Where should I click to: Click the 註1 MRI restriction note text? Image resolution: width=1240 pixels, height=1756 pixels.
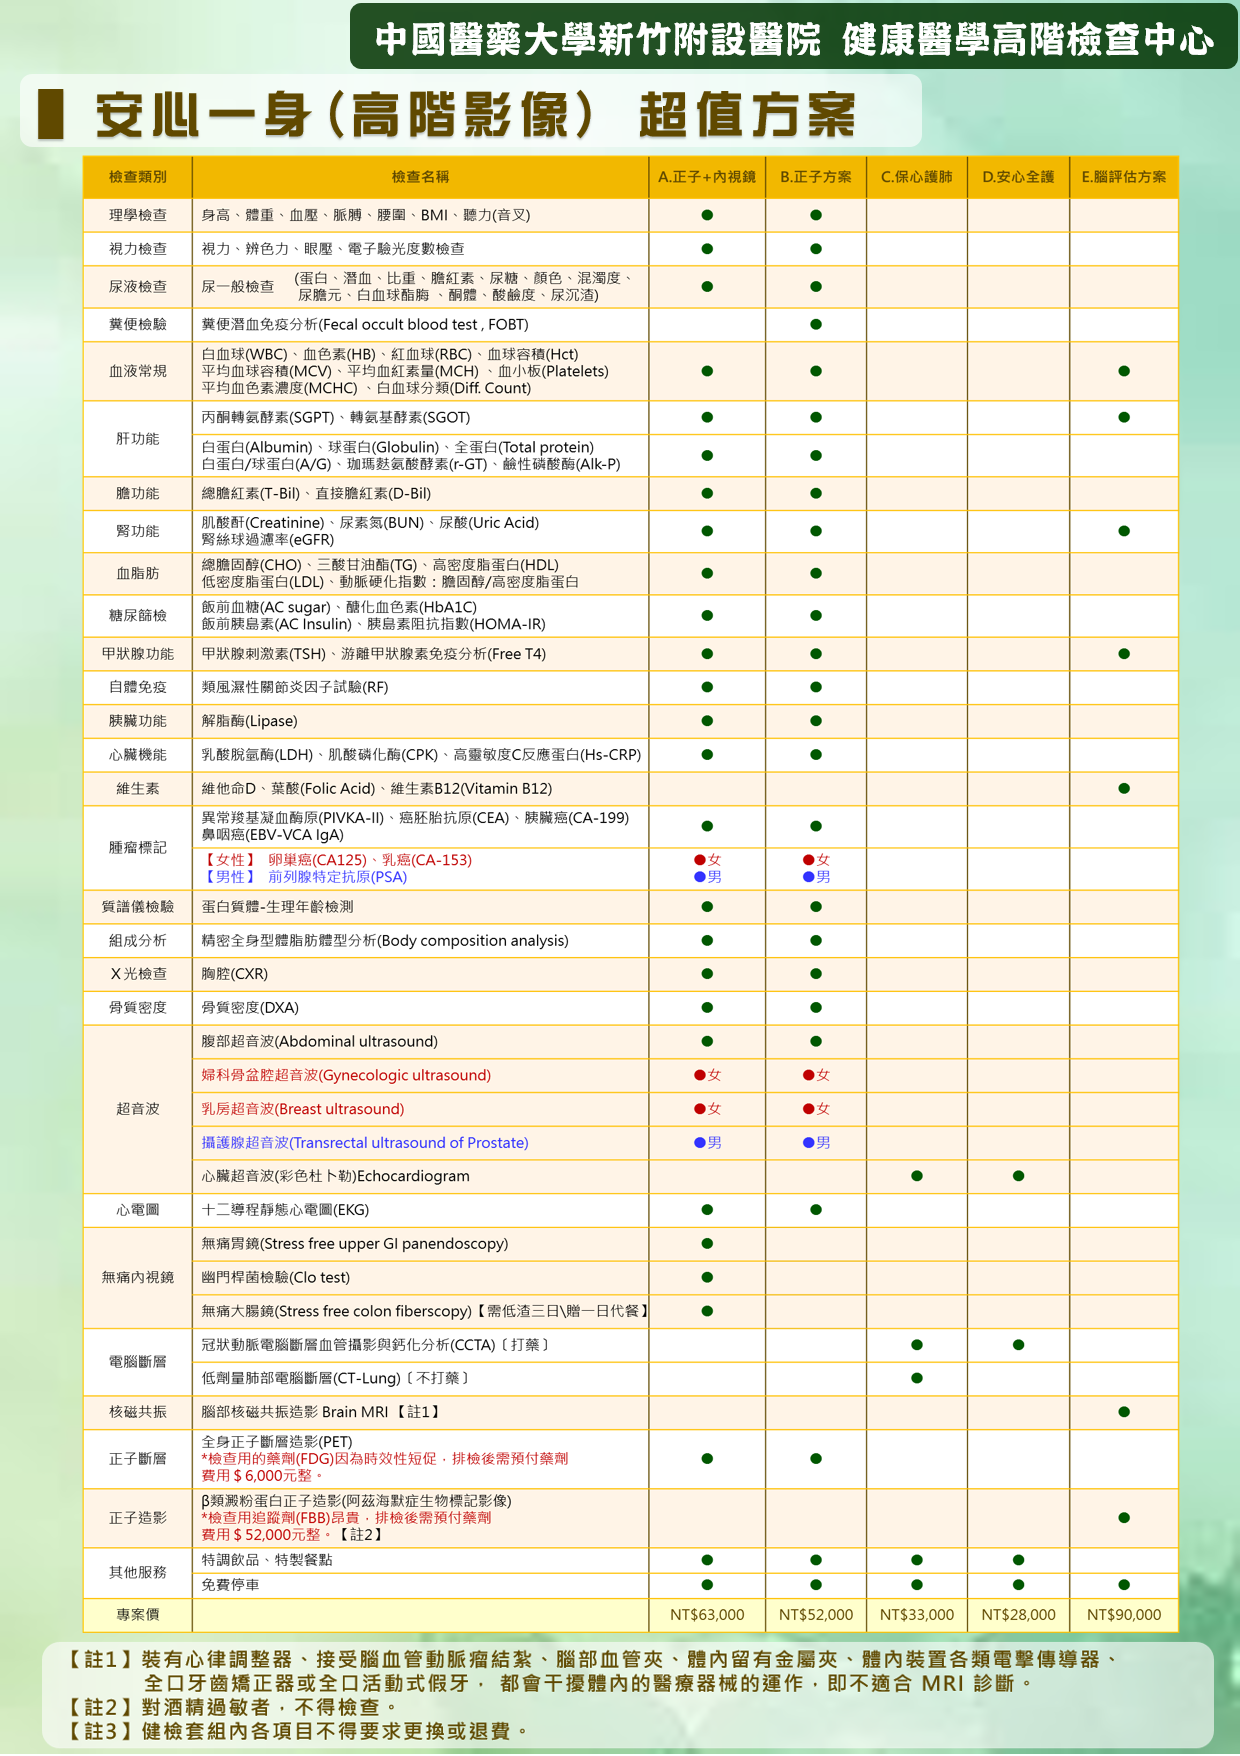coord(590,1671)
